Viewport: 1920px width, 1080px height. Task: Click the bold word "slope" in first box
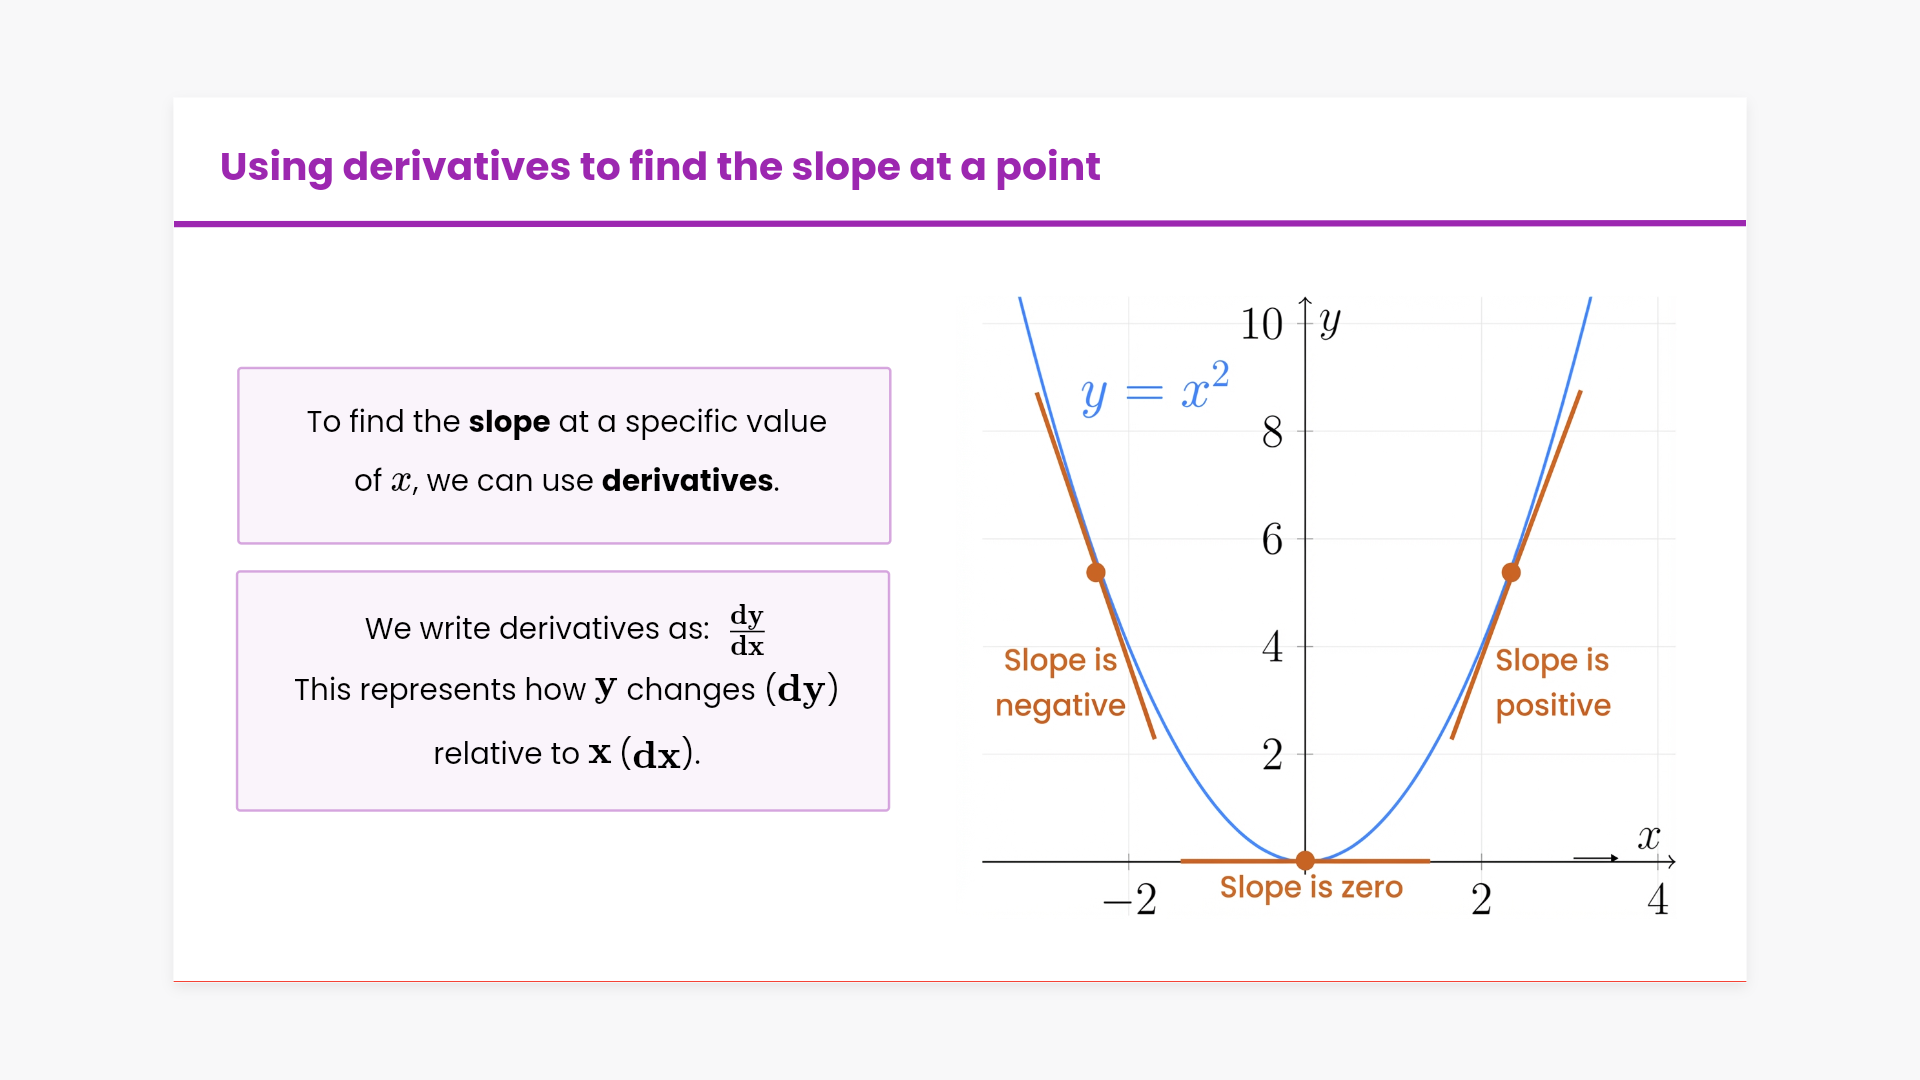coord(509,422)
